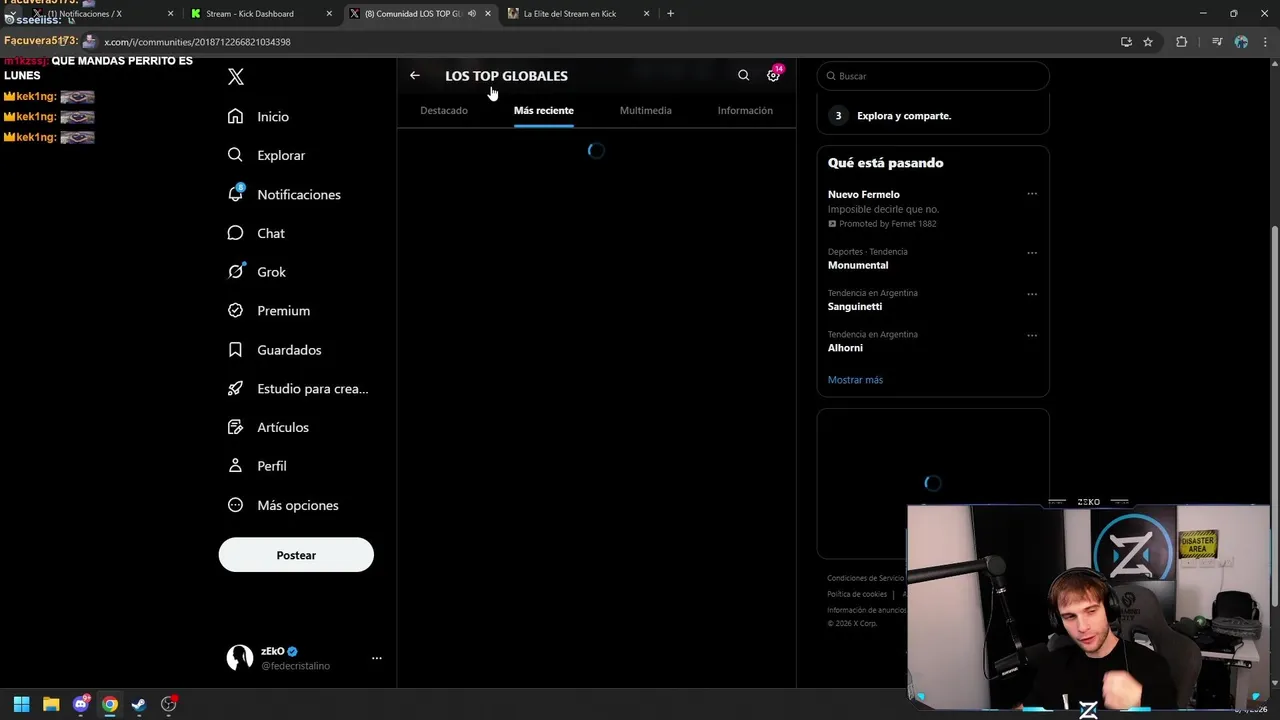Open the community settings gear with badge
1280x720 pixels.
pyautogui.click(x=773, y=75)
